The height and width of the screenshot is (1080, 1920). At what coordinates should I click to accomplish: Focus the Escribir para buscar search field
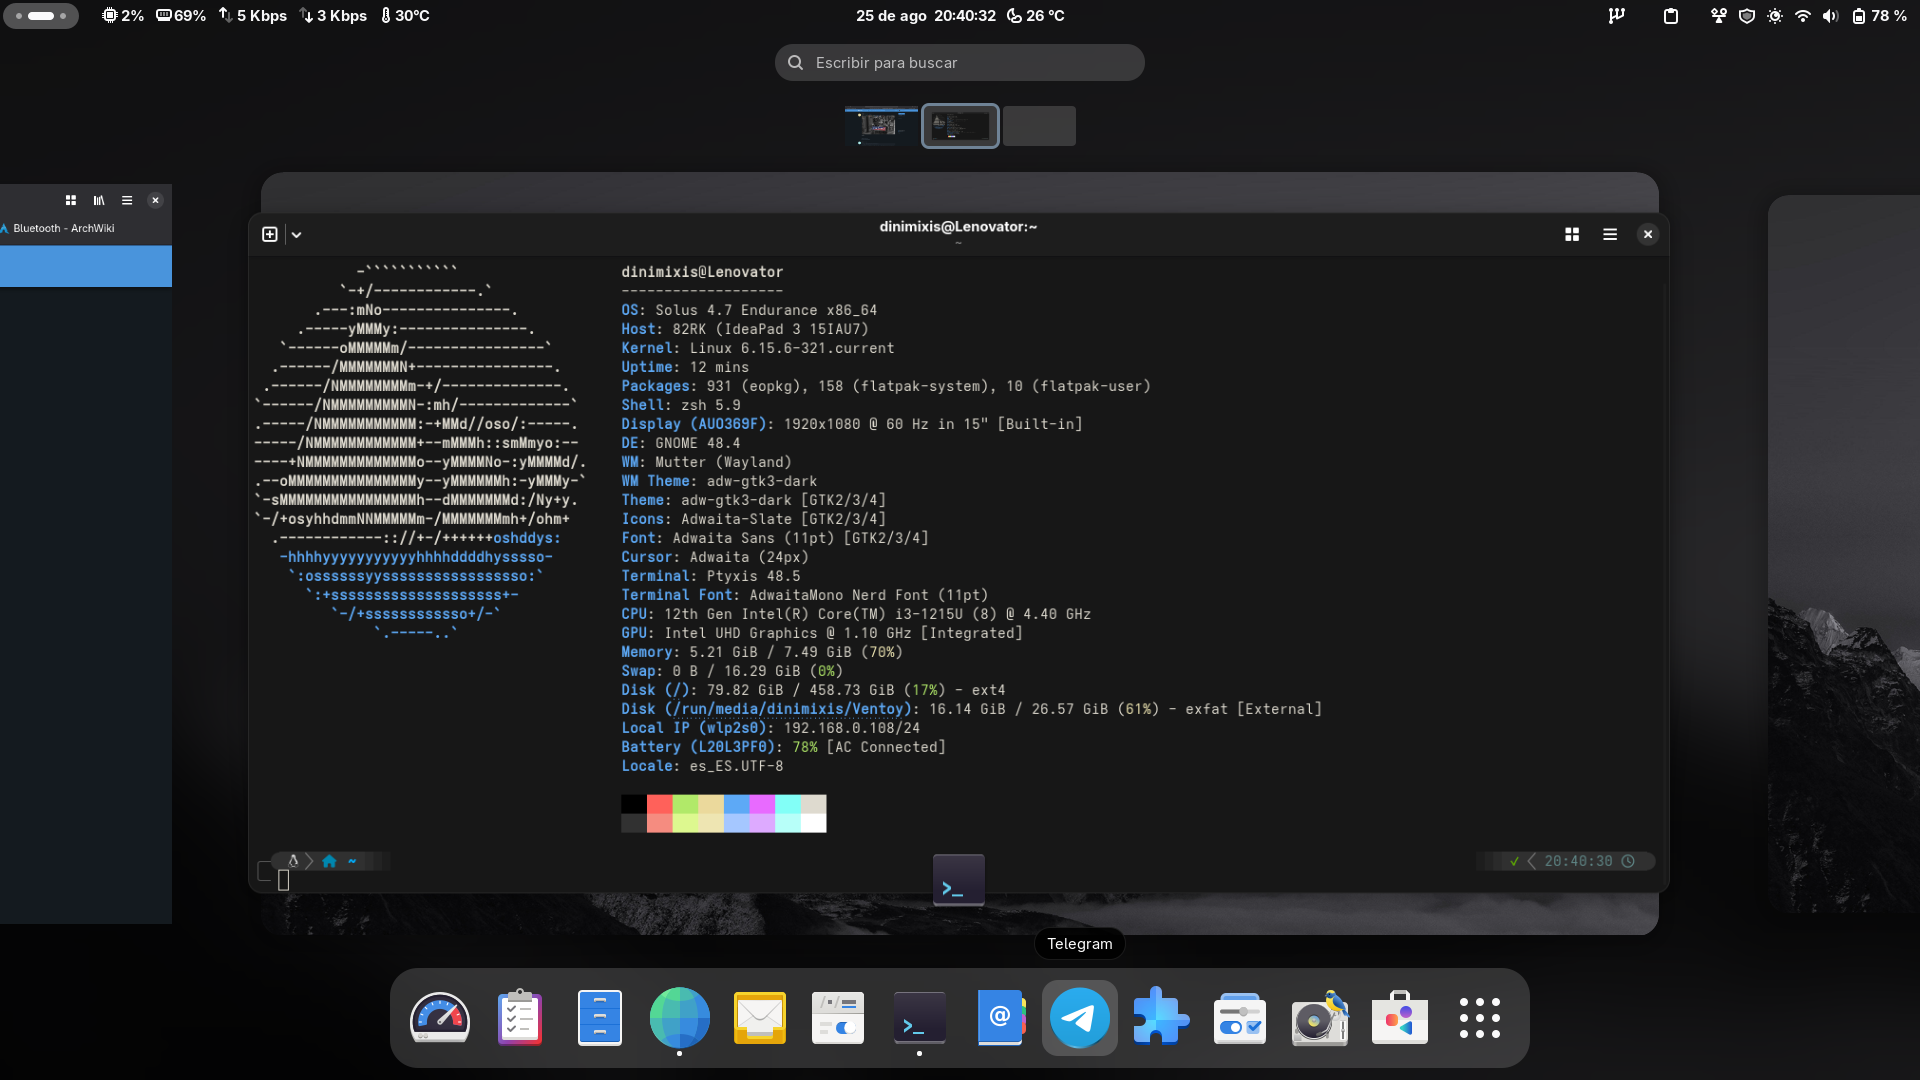pos(960,62)
